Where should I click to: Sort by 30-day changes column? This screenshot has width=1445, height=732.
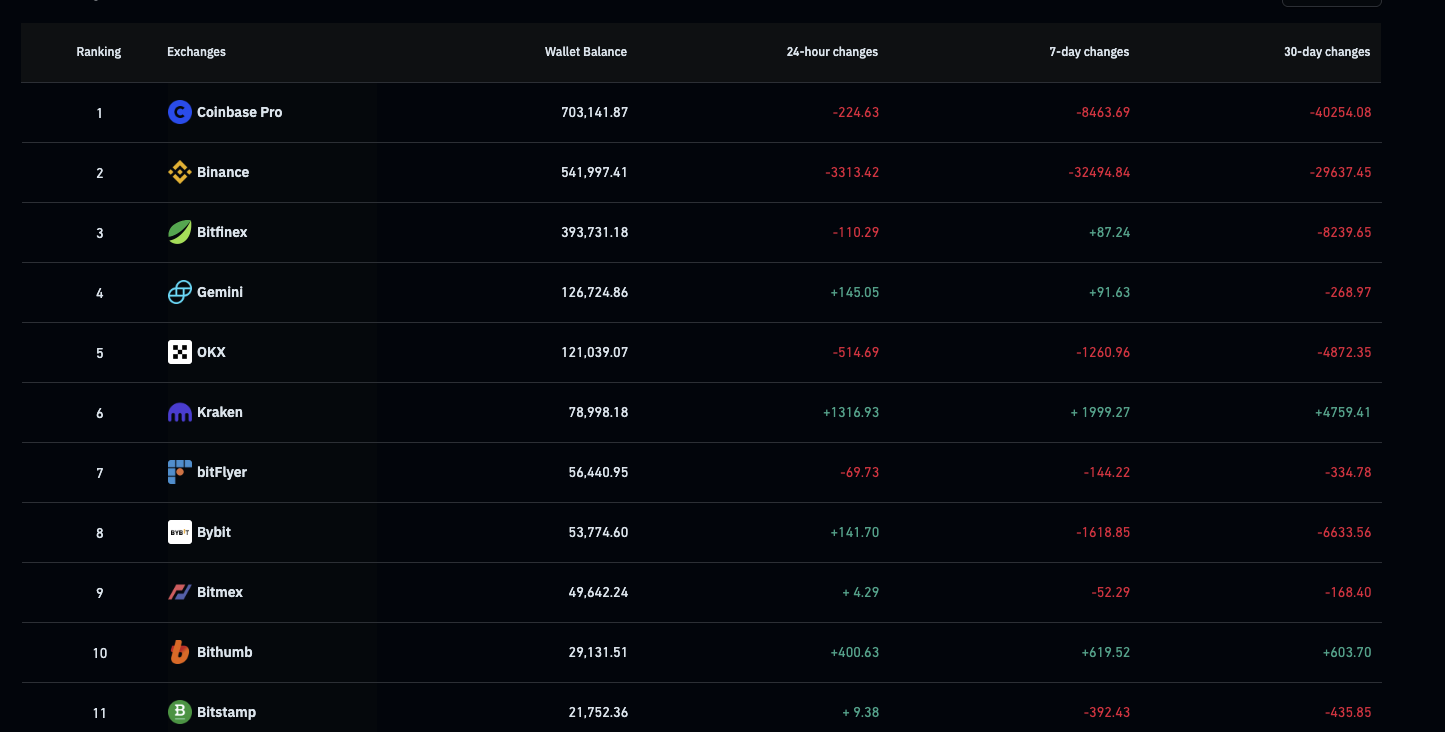[x=1327, y=51]
